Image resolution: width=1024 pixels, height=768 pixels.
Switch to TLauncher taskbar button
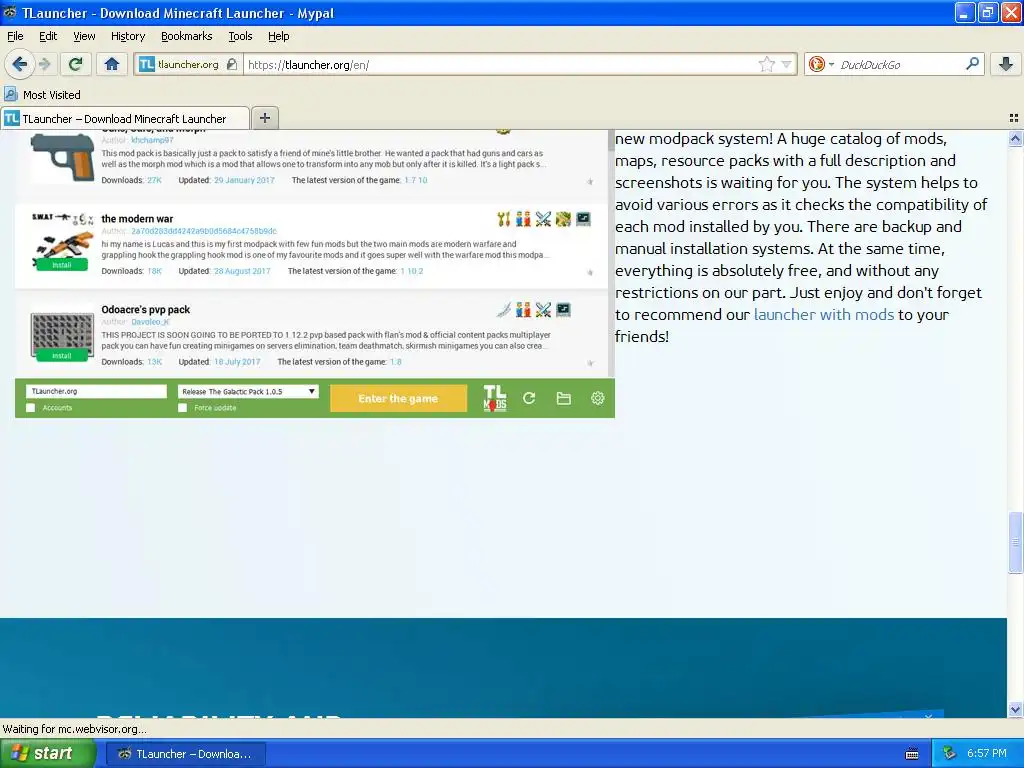pos(185,754)
